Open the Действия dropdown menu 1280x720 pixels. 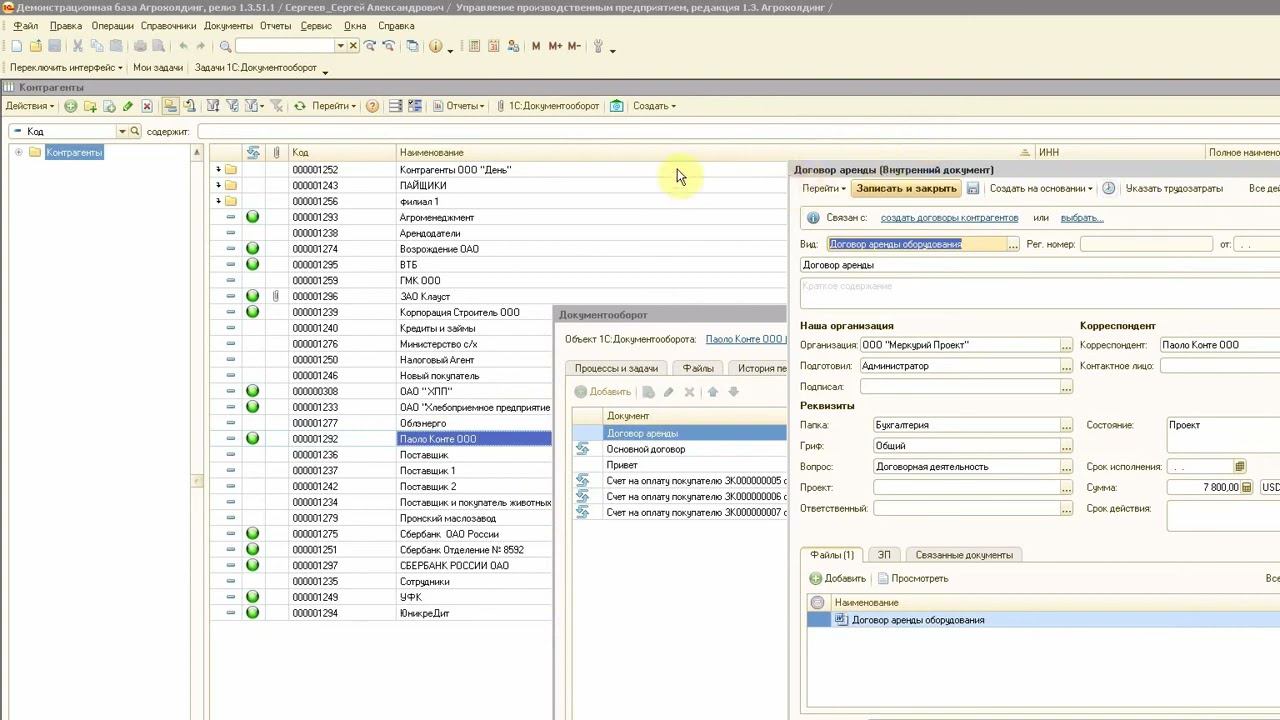click(x=30, y=106)
